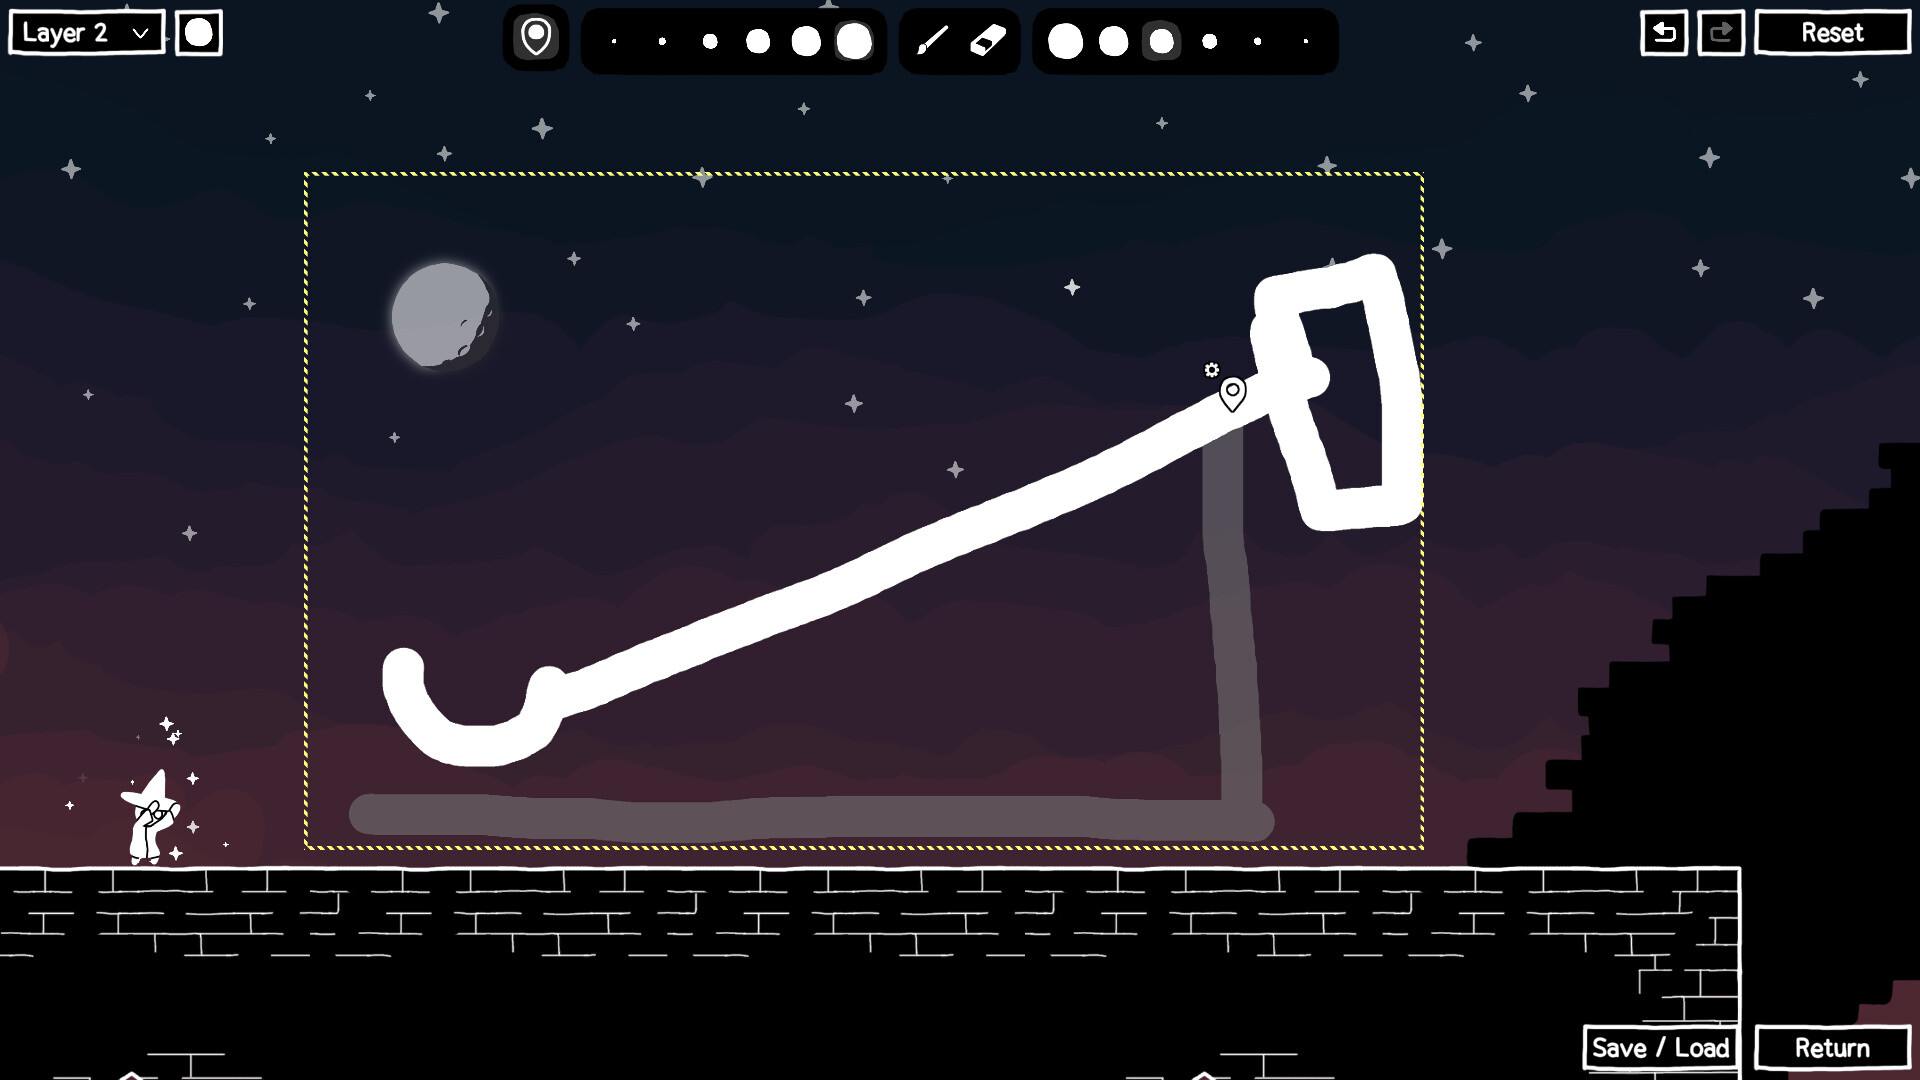The width and height of the screenshot is (1920, 1080).
Task: Select the pin placement tool
Action: coord(537,40)
